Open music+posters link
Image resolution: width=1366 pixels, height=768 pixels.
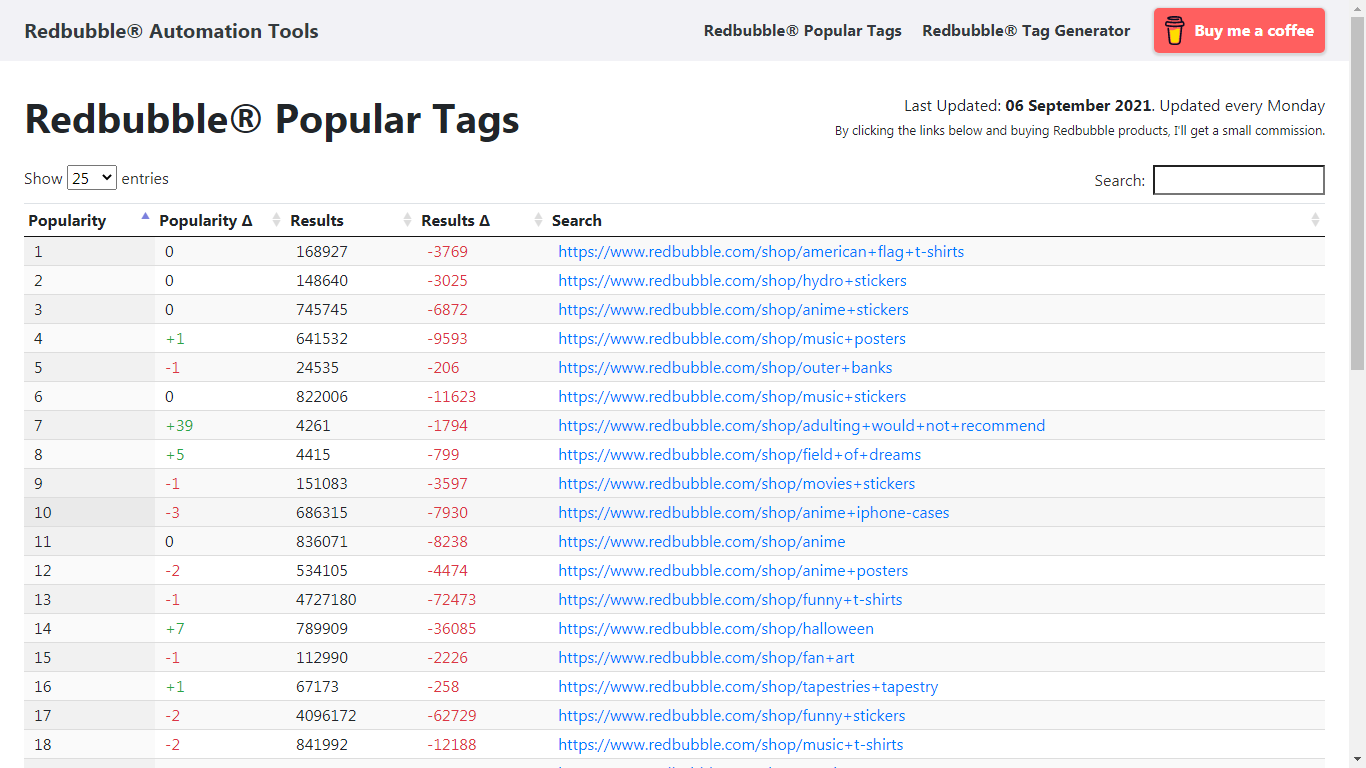tap(732, 339)
